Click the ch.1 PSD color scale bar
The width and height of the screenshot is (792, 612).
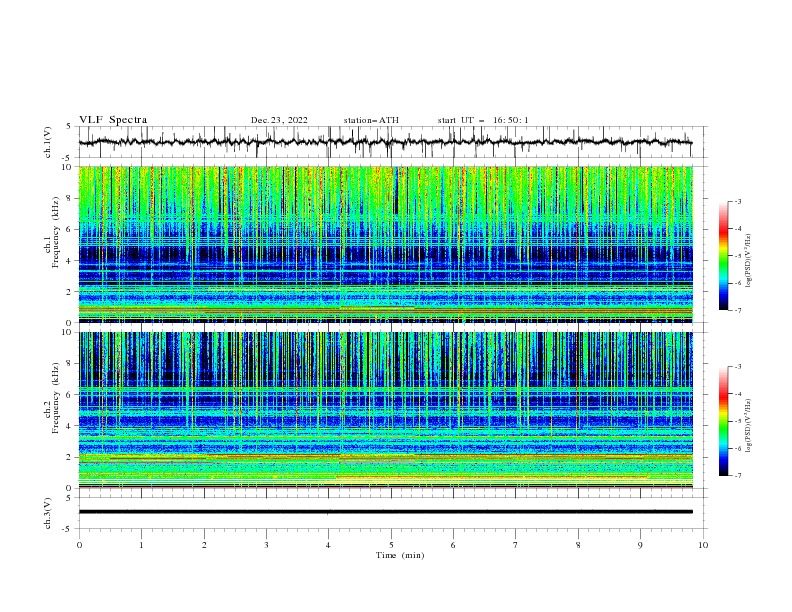click(723, 256)
